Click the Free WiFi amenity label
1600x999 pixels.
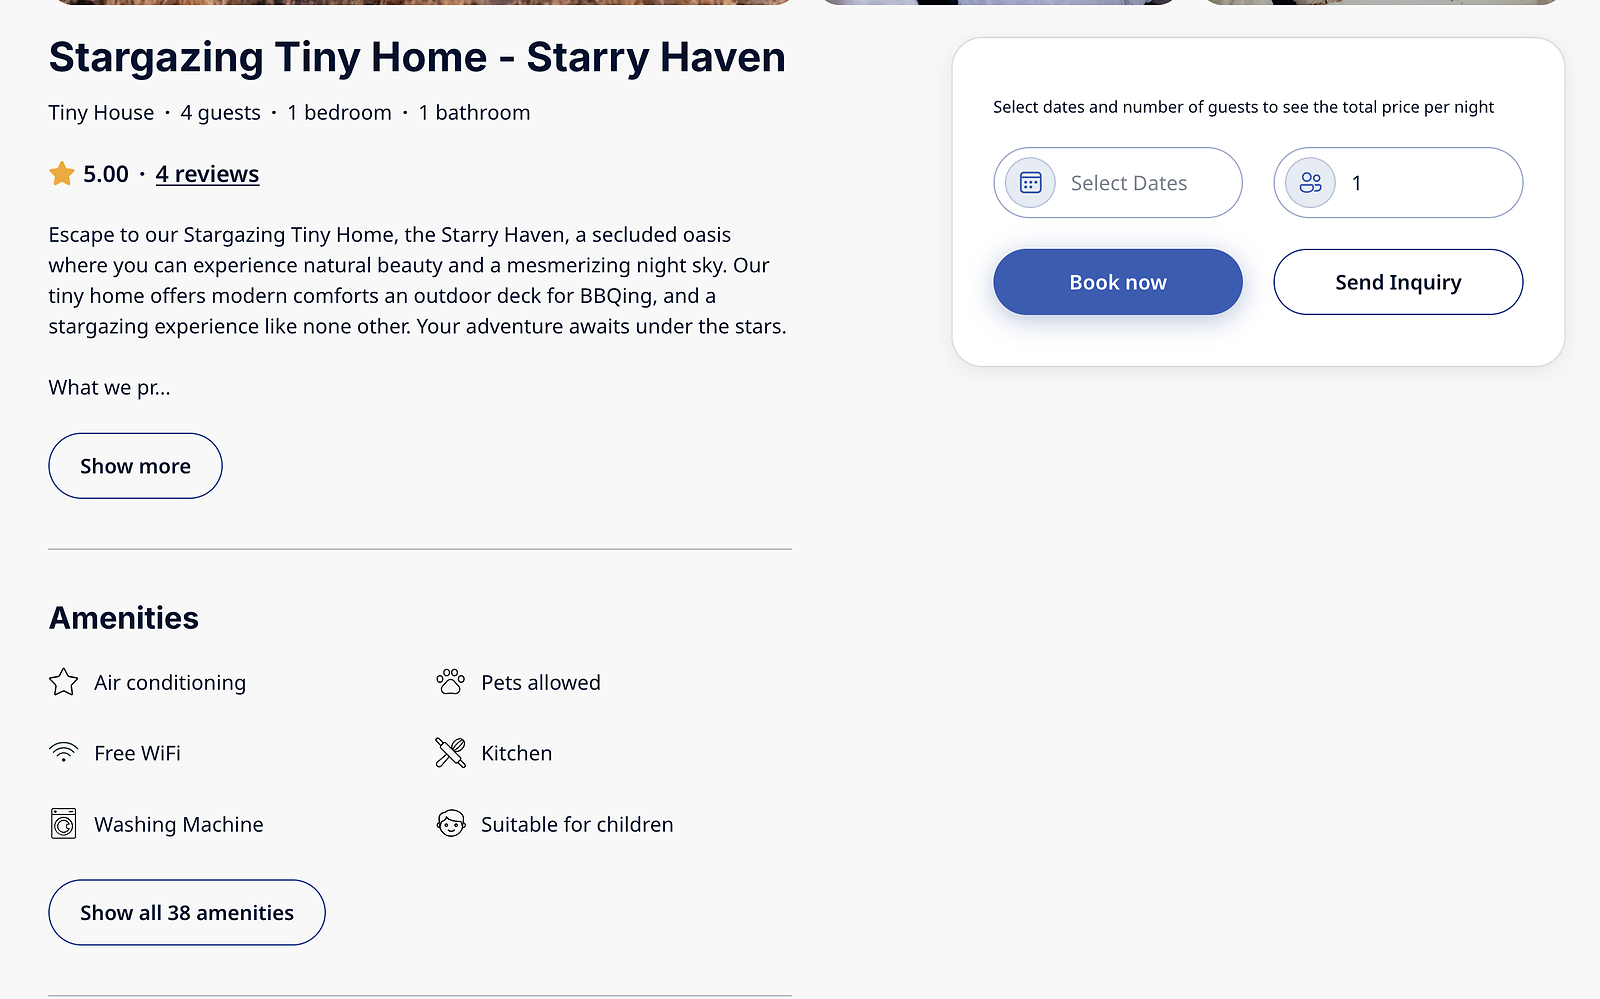click(137, 753)
